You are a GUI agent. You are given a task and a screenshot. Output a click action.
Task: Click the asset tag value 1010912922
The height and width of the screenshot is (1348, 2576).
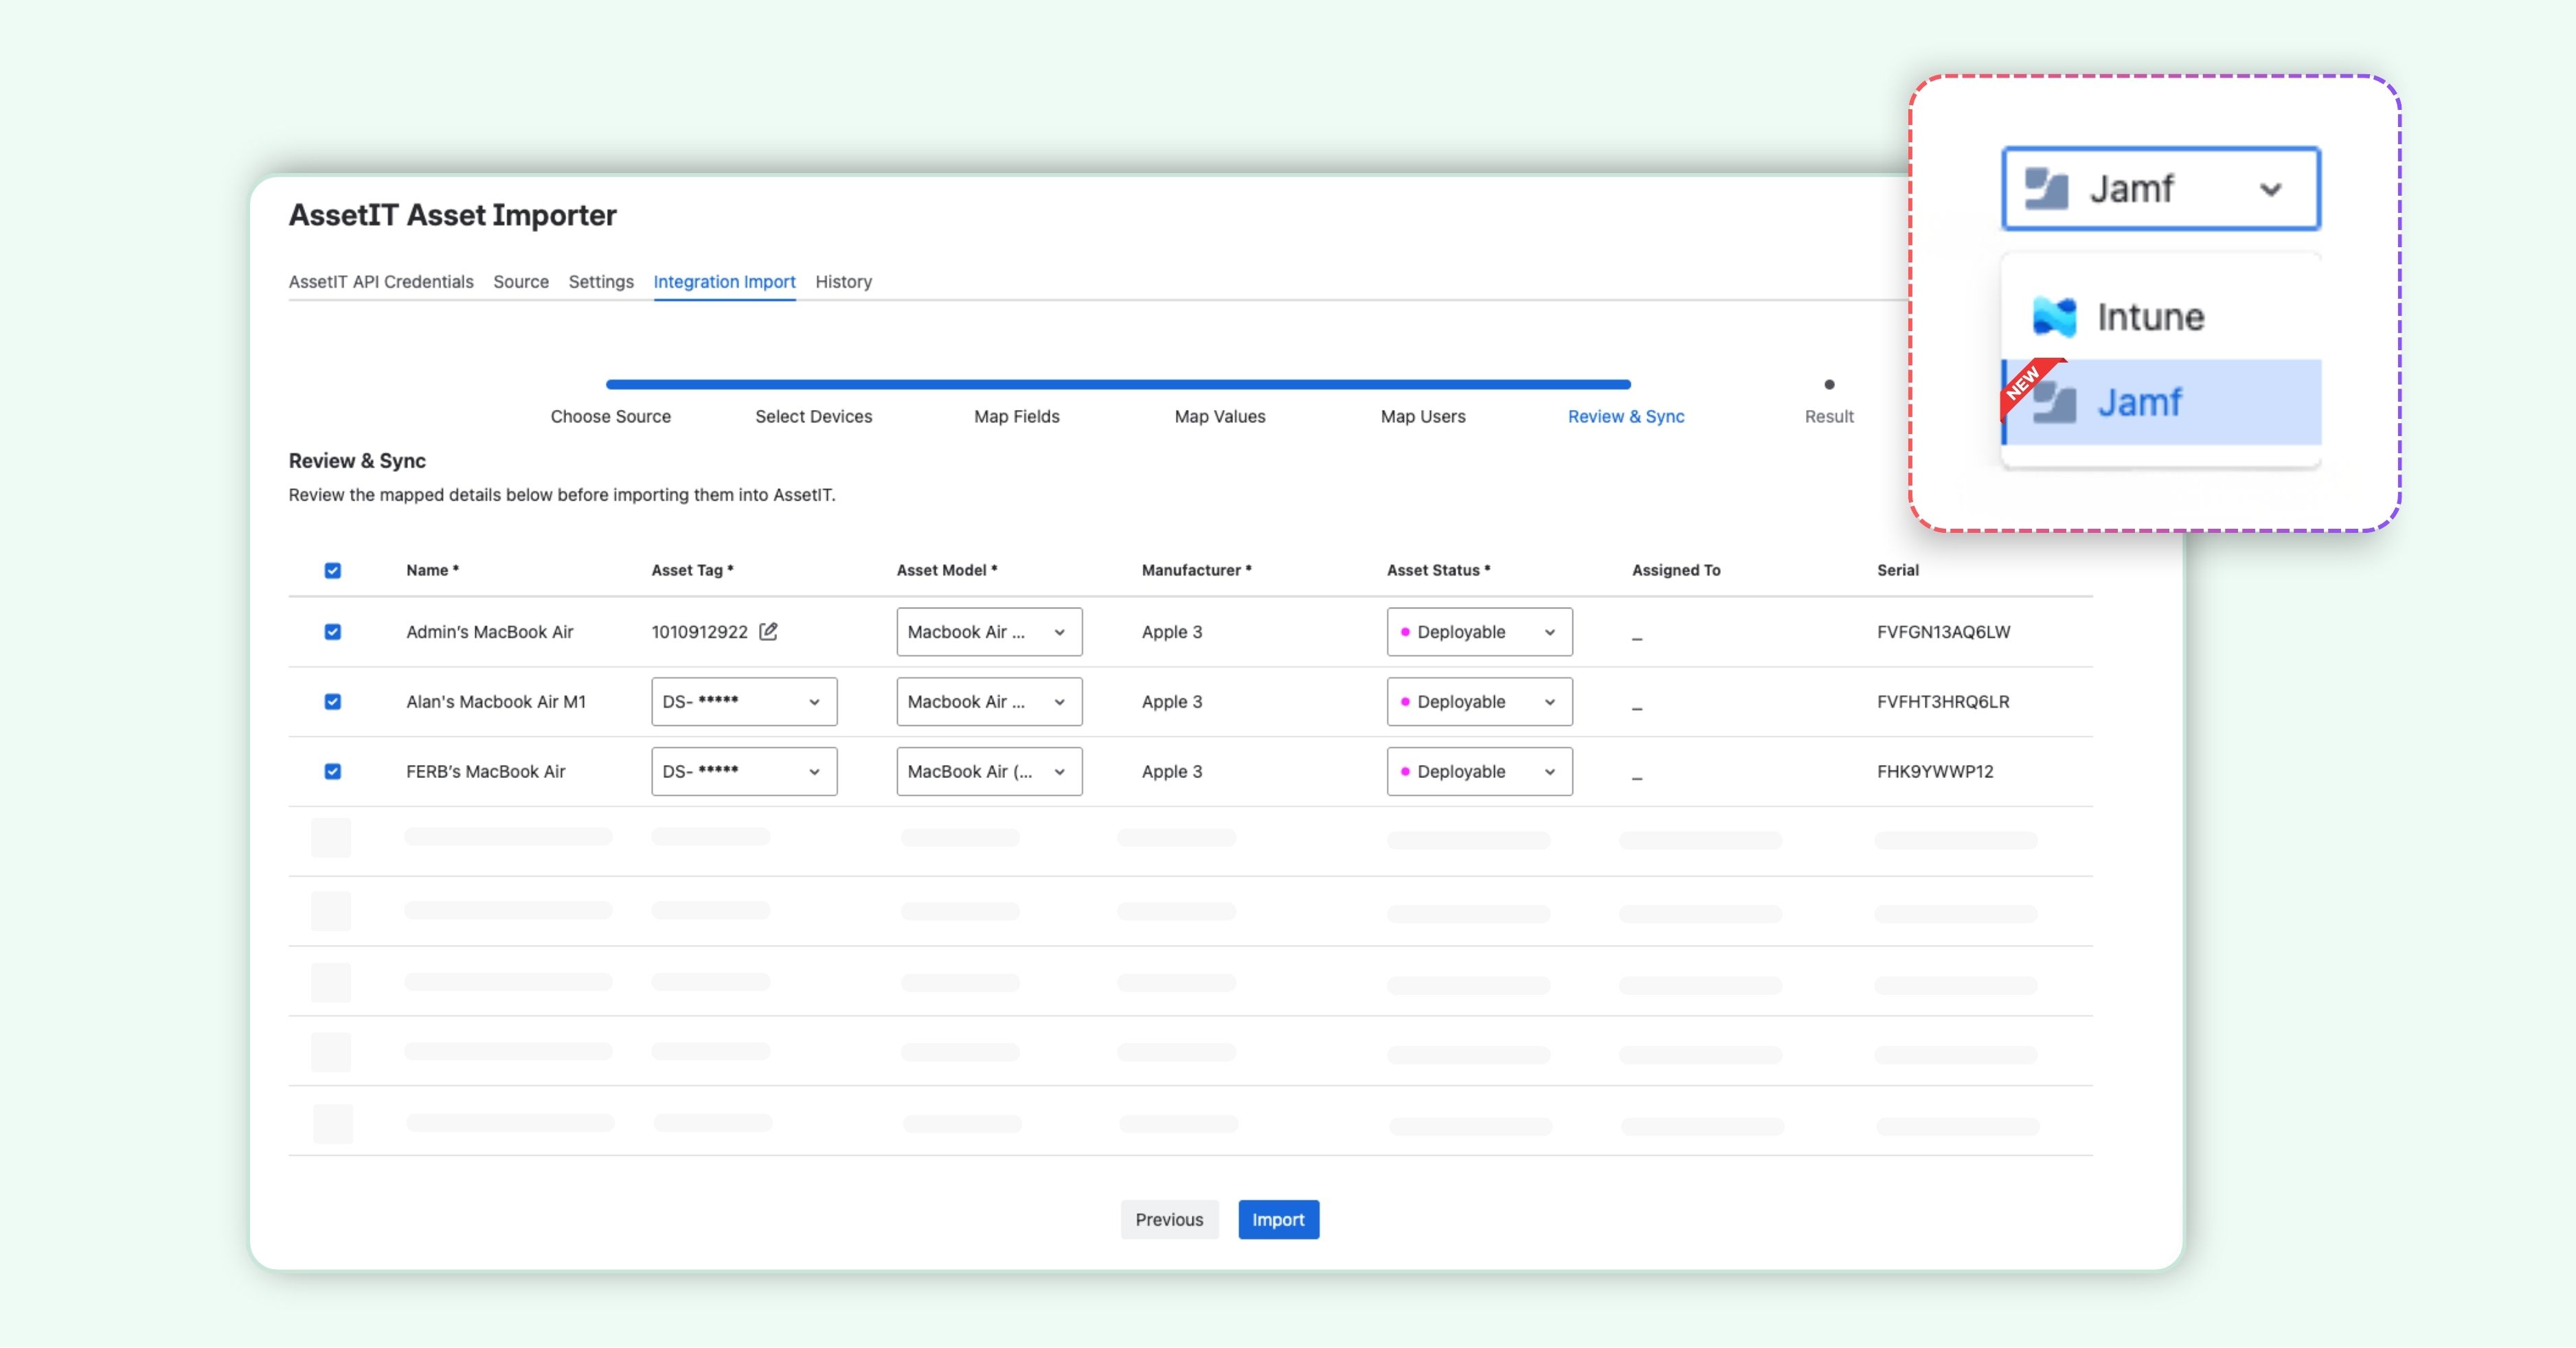click(x=699, y=632)
